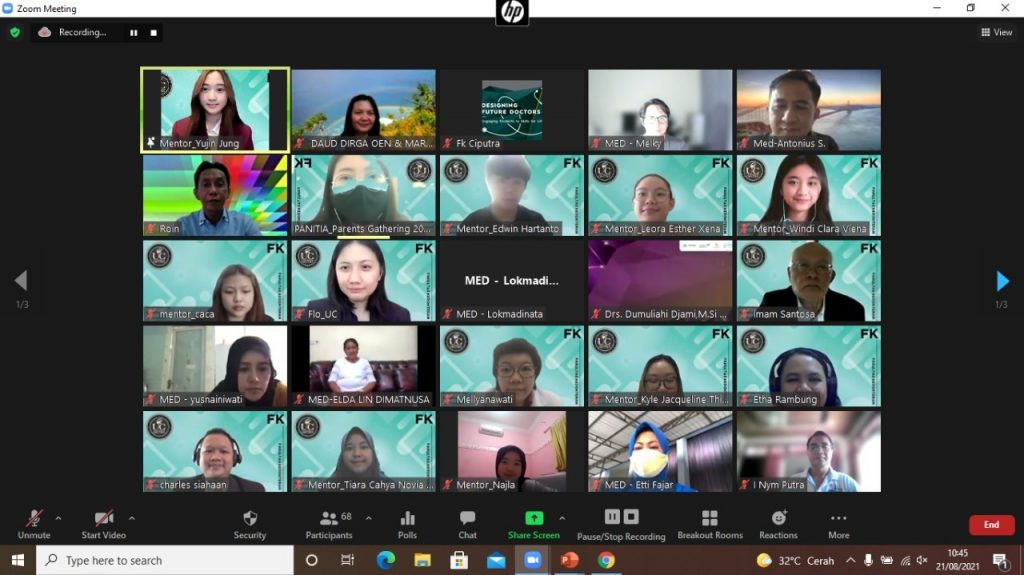Screen dimensions: 1024x575
Task: Expand video options arrow beside Start Video
Action: 132,518
